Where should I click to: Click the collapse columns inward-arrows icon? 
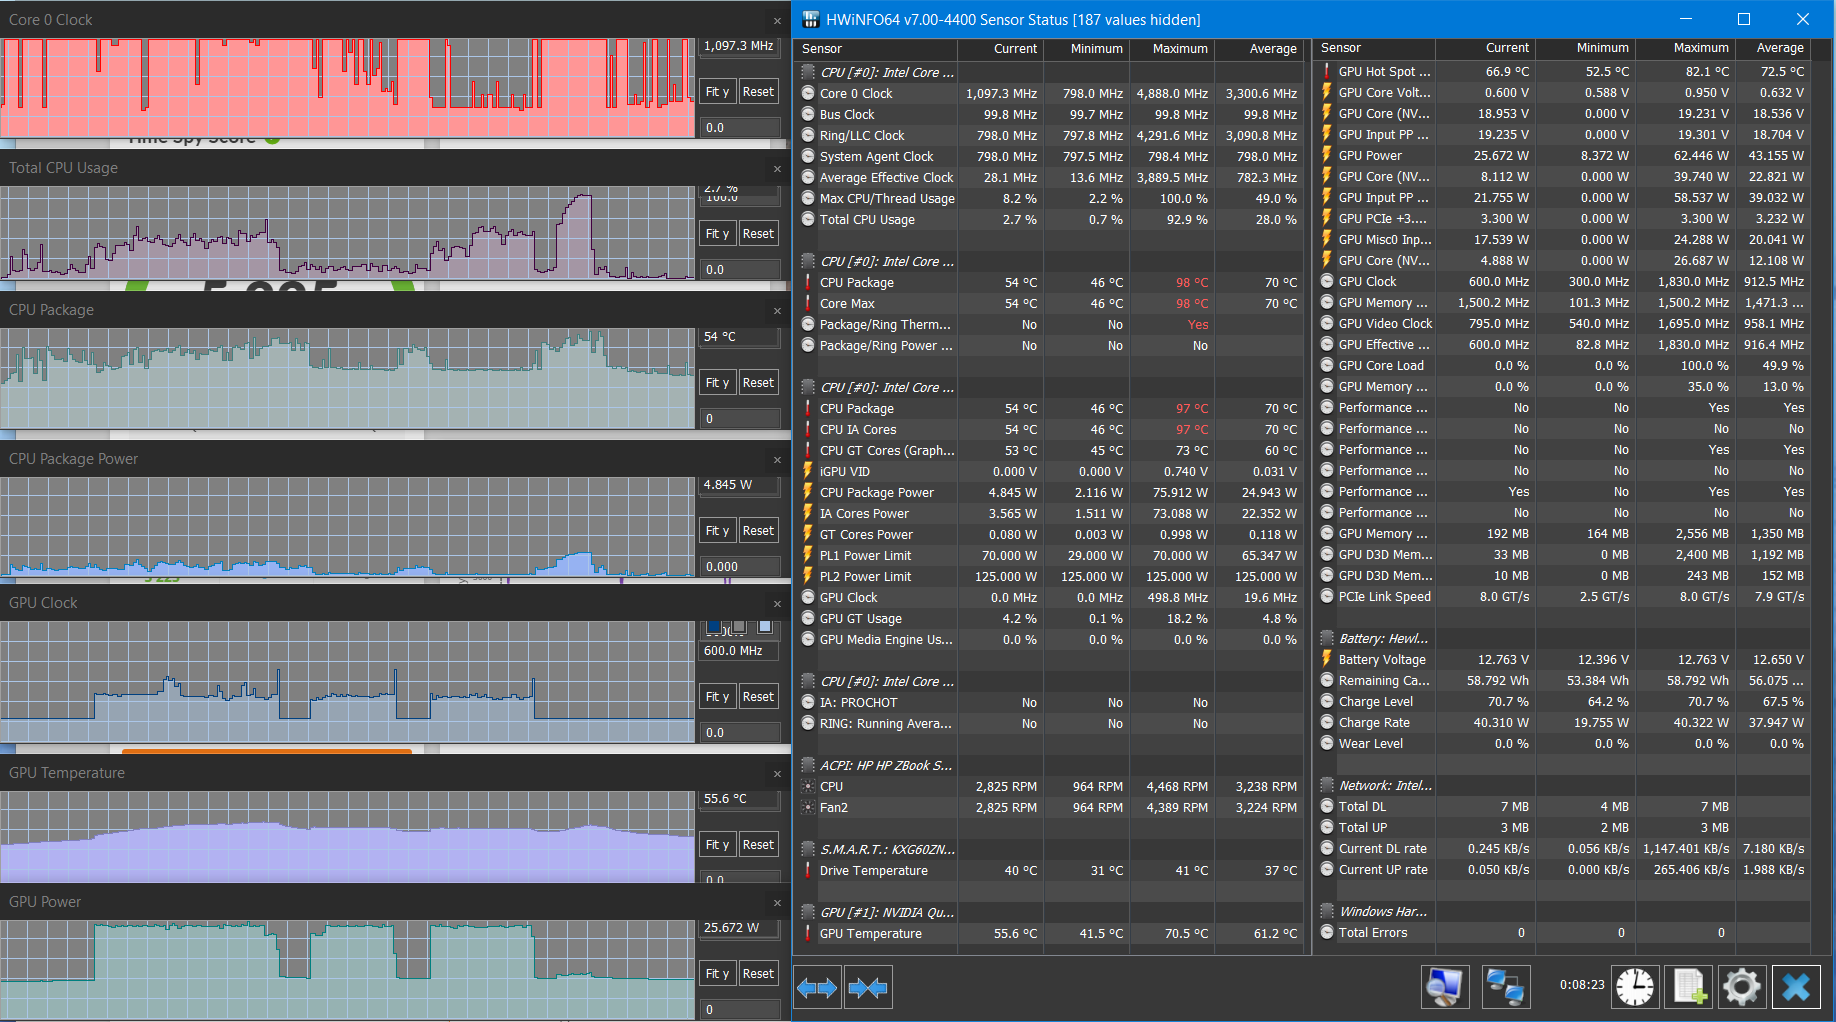click(867, 988)
